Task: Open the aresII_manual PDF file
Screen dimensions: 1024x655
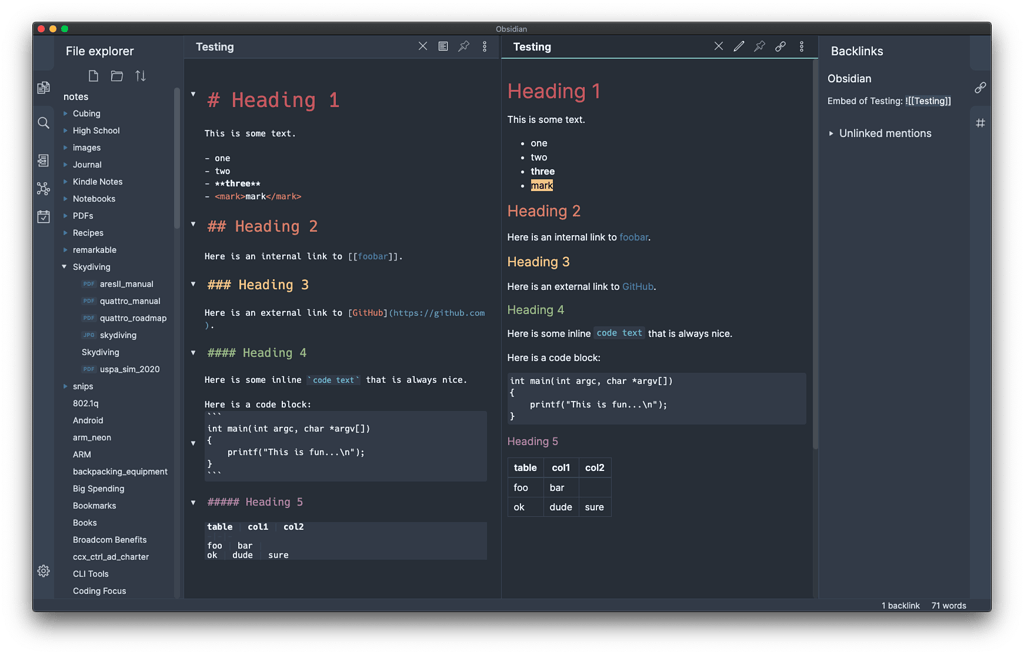Action: point(126,284)
